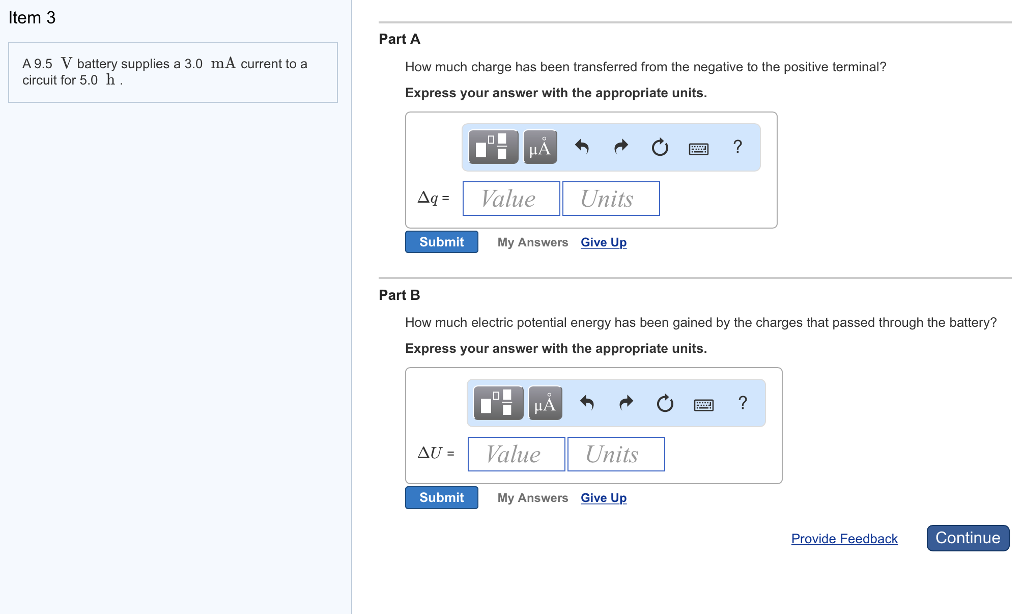The image size is (1024, 614).
Task: Show keyboard shortcuts for Part A
Action: (x=699, y=148)
